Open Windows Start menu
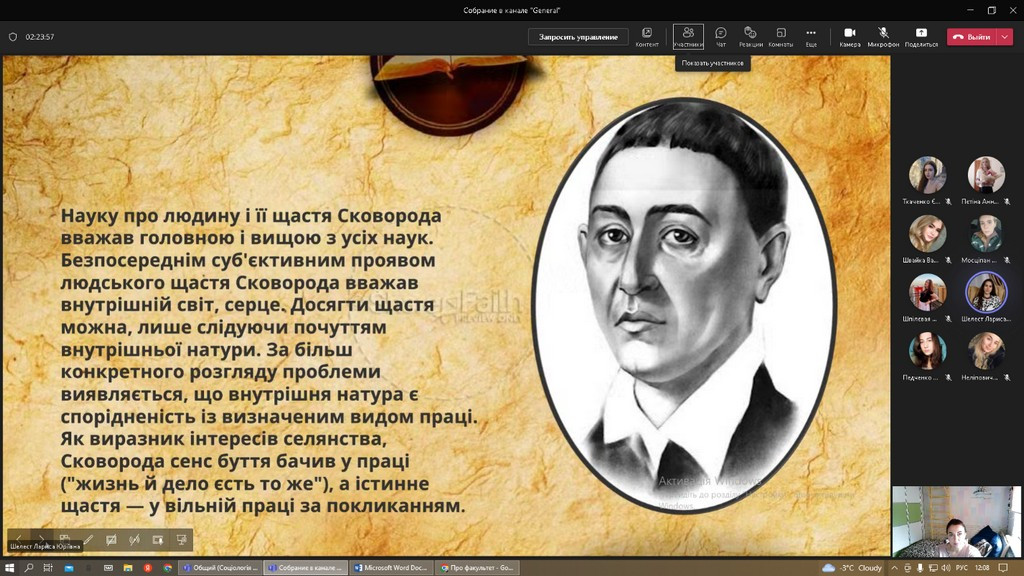 point(9,568)
